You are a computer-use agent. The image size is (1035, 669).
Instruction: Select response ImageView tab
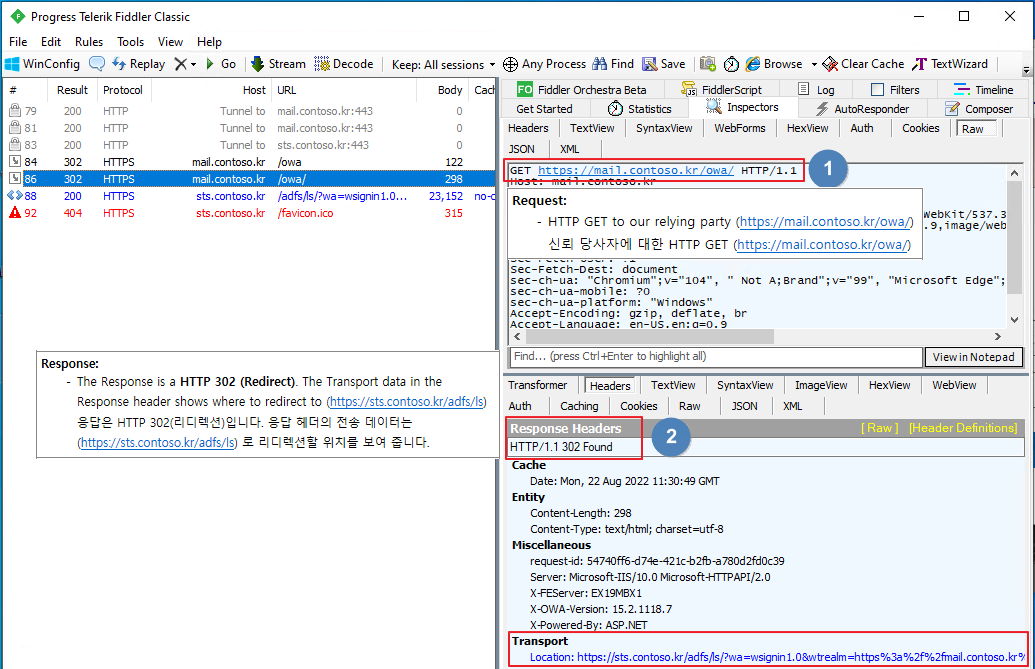820,385
